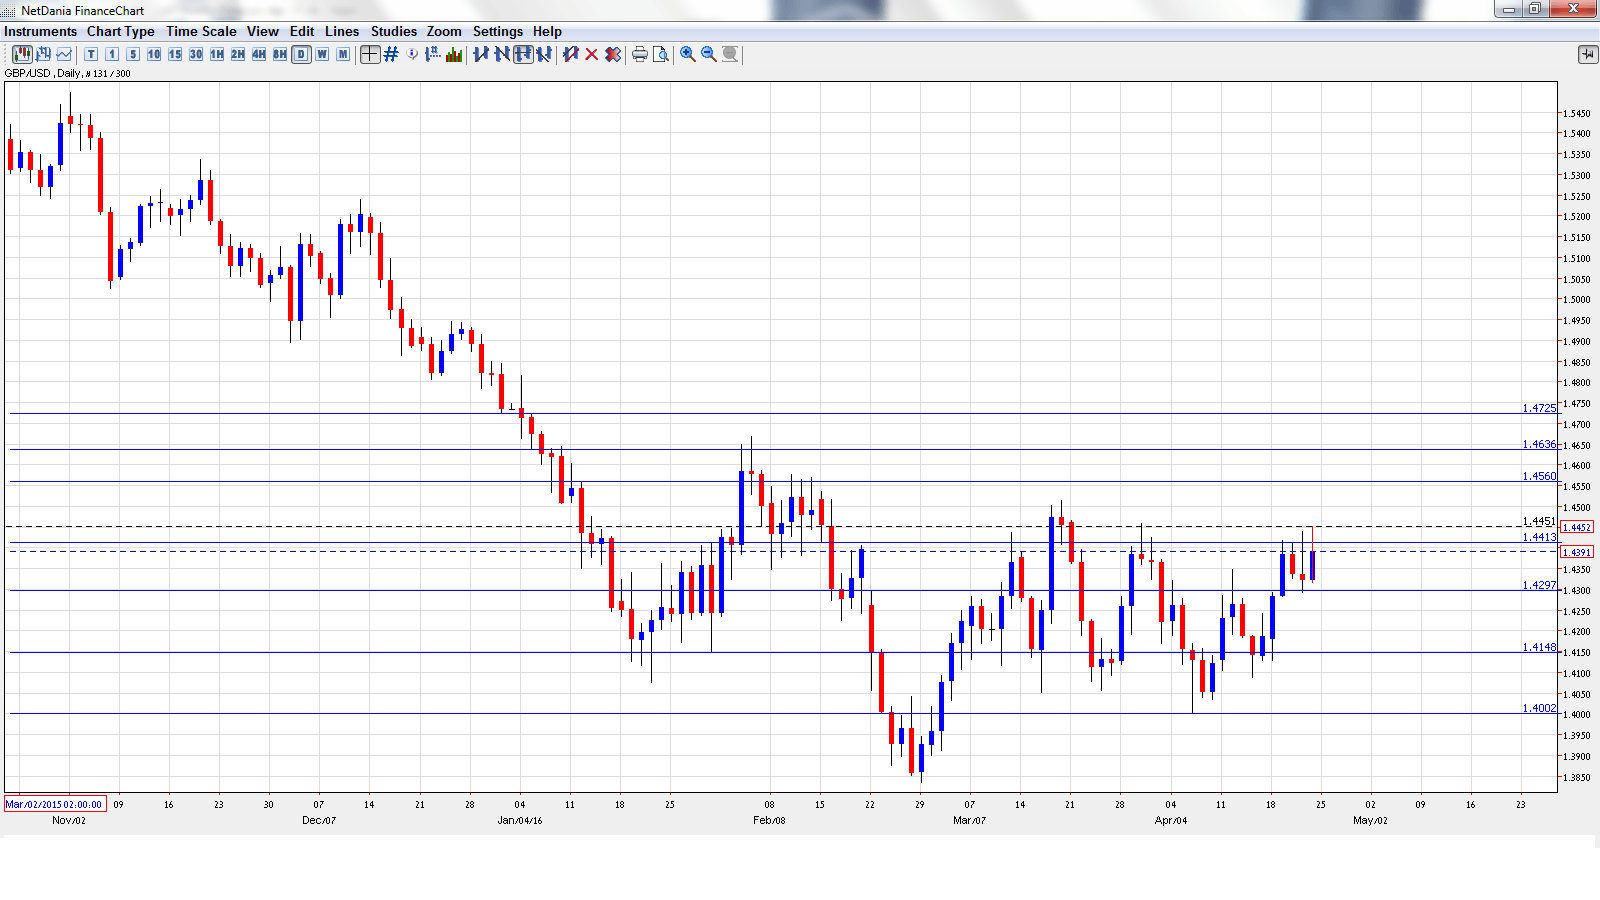Click the print chart icon
Screen dimensions: 1600x900
640,54
